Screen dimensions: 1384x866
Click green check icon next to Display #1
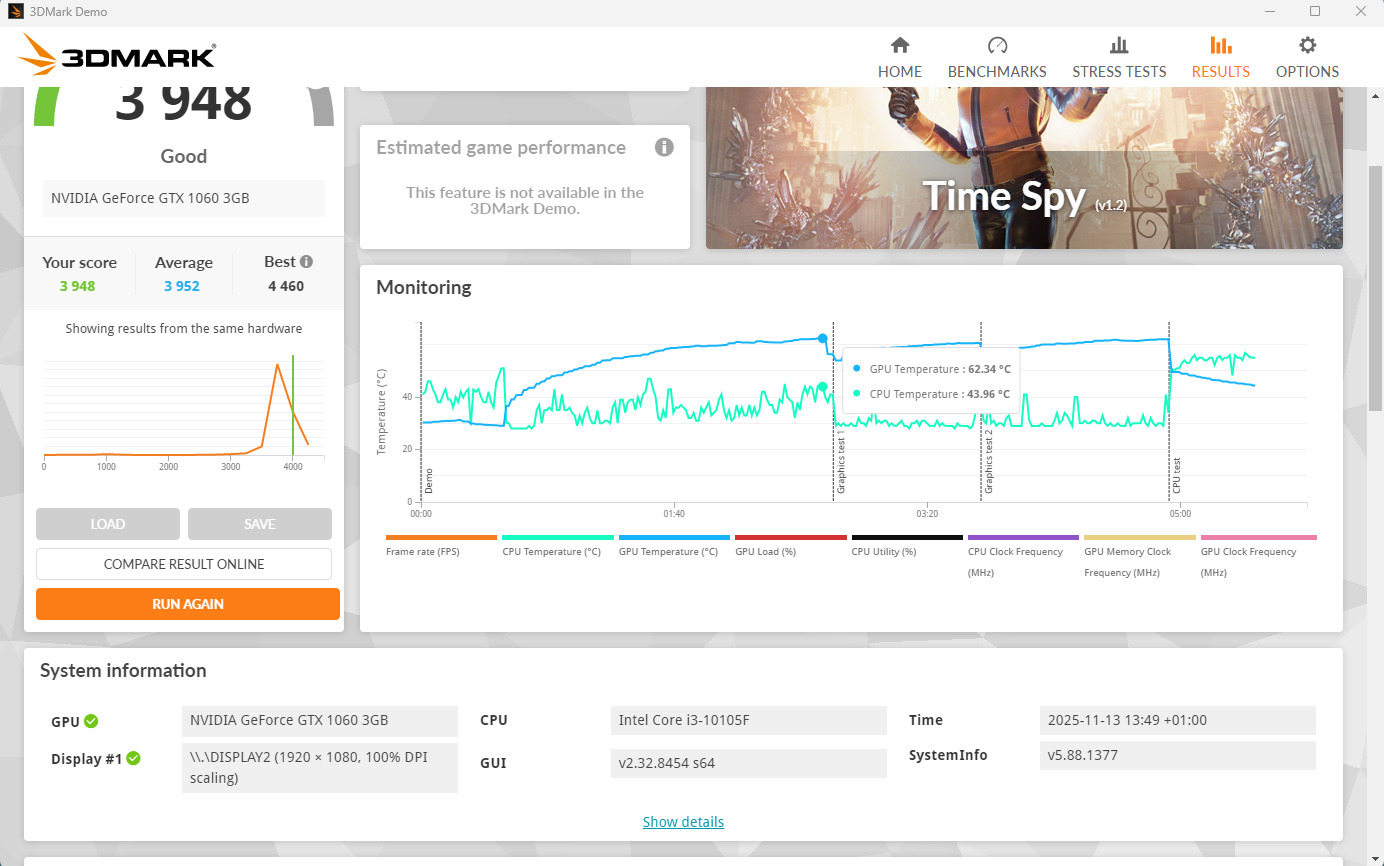(x=133, y=758)
